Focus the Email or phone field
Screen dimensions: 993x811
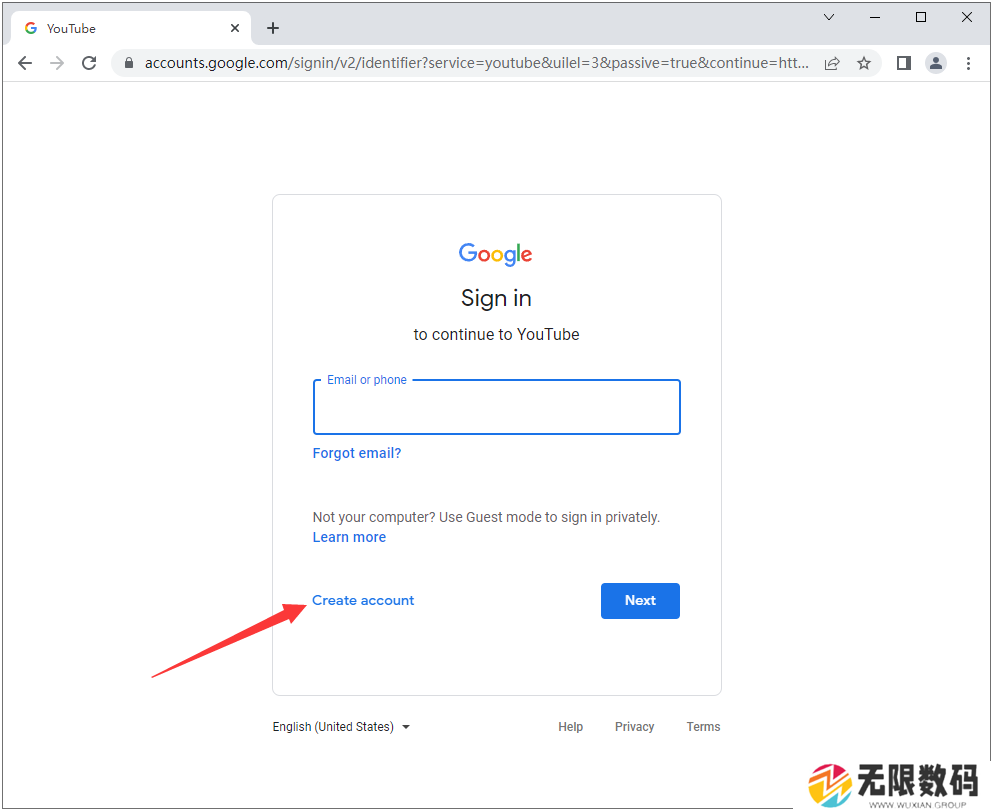pos(496,408)
